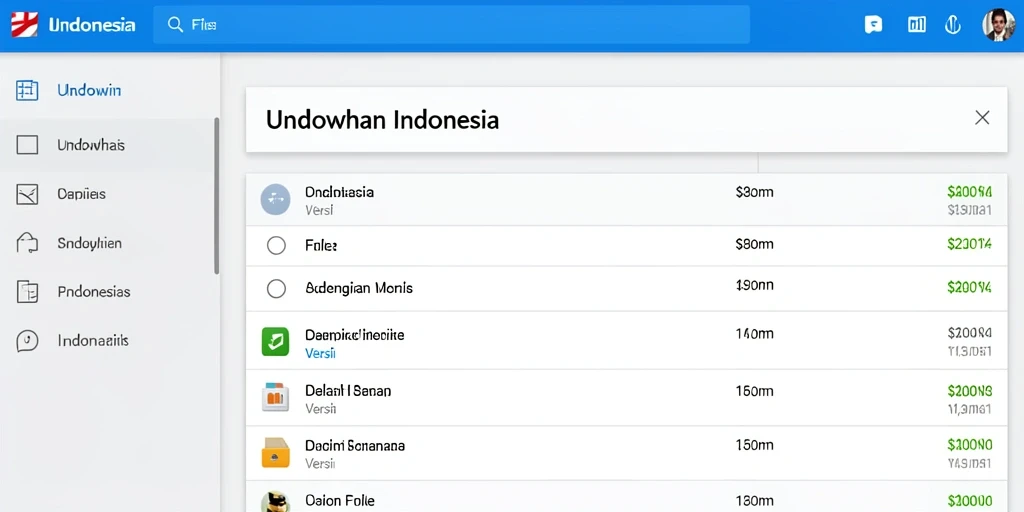Viewport: 1024px width, 512px height.
Task: Click the Undowhan Indonesia heading
Action: click(383, 120)
